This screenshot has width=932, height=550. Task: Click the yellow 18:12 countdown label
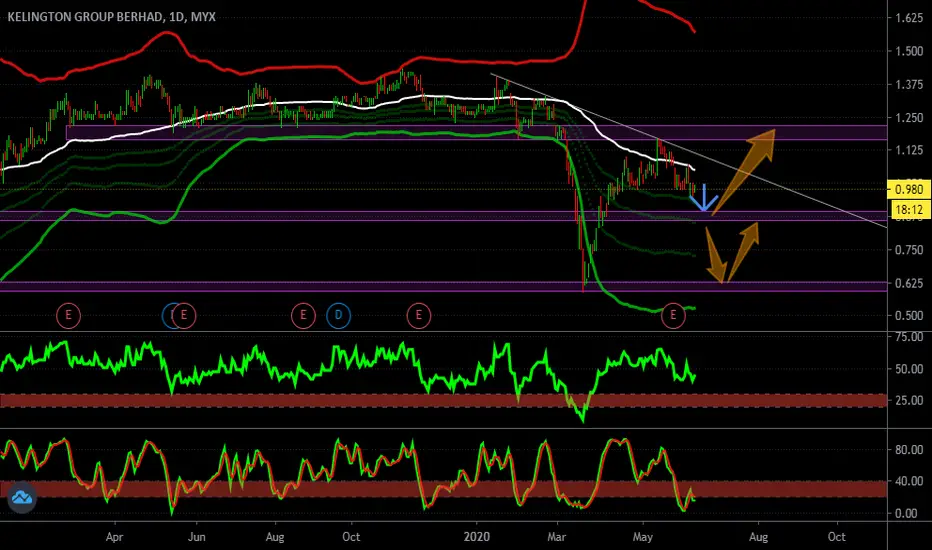[909, 209]
